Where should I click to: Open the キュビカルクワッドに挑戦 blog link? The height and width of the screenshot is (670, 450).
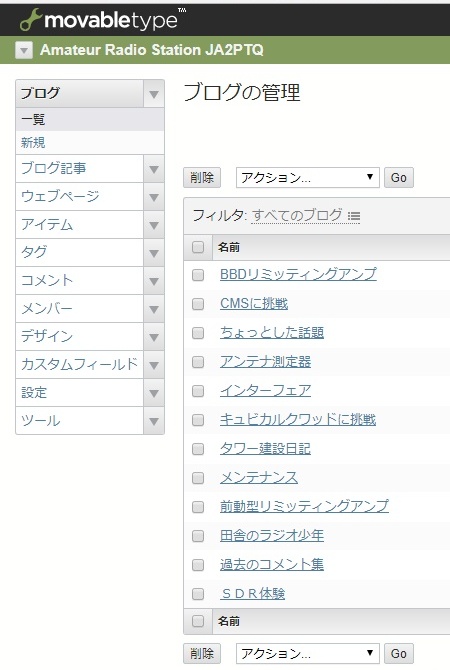coord(298,419)
